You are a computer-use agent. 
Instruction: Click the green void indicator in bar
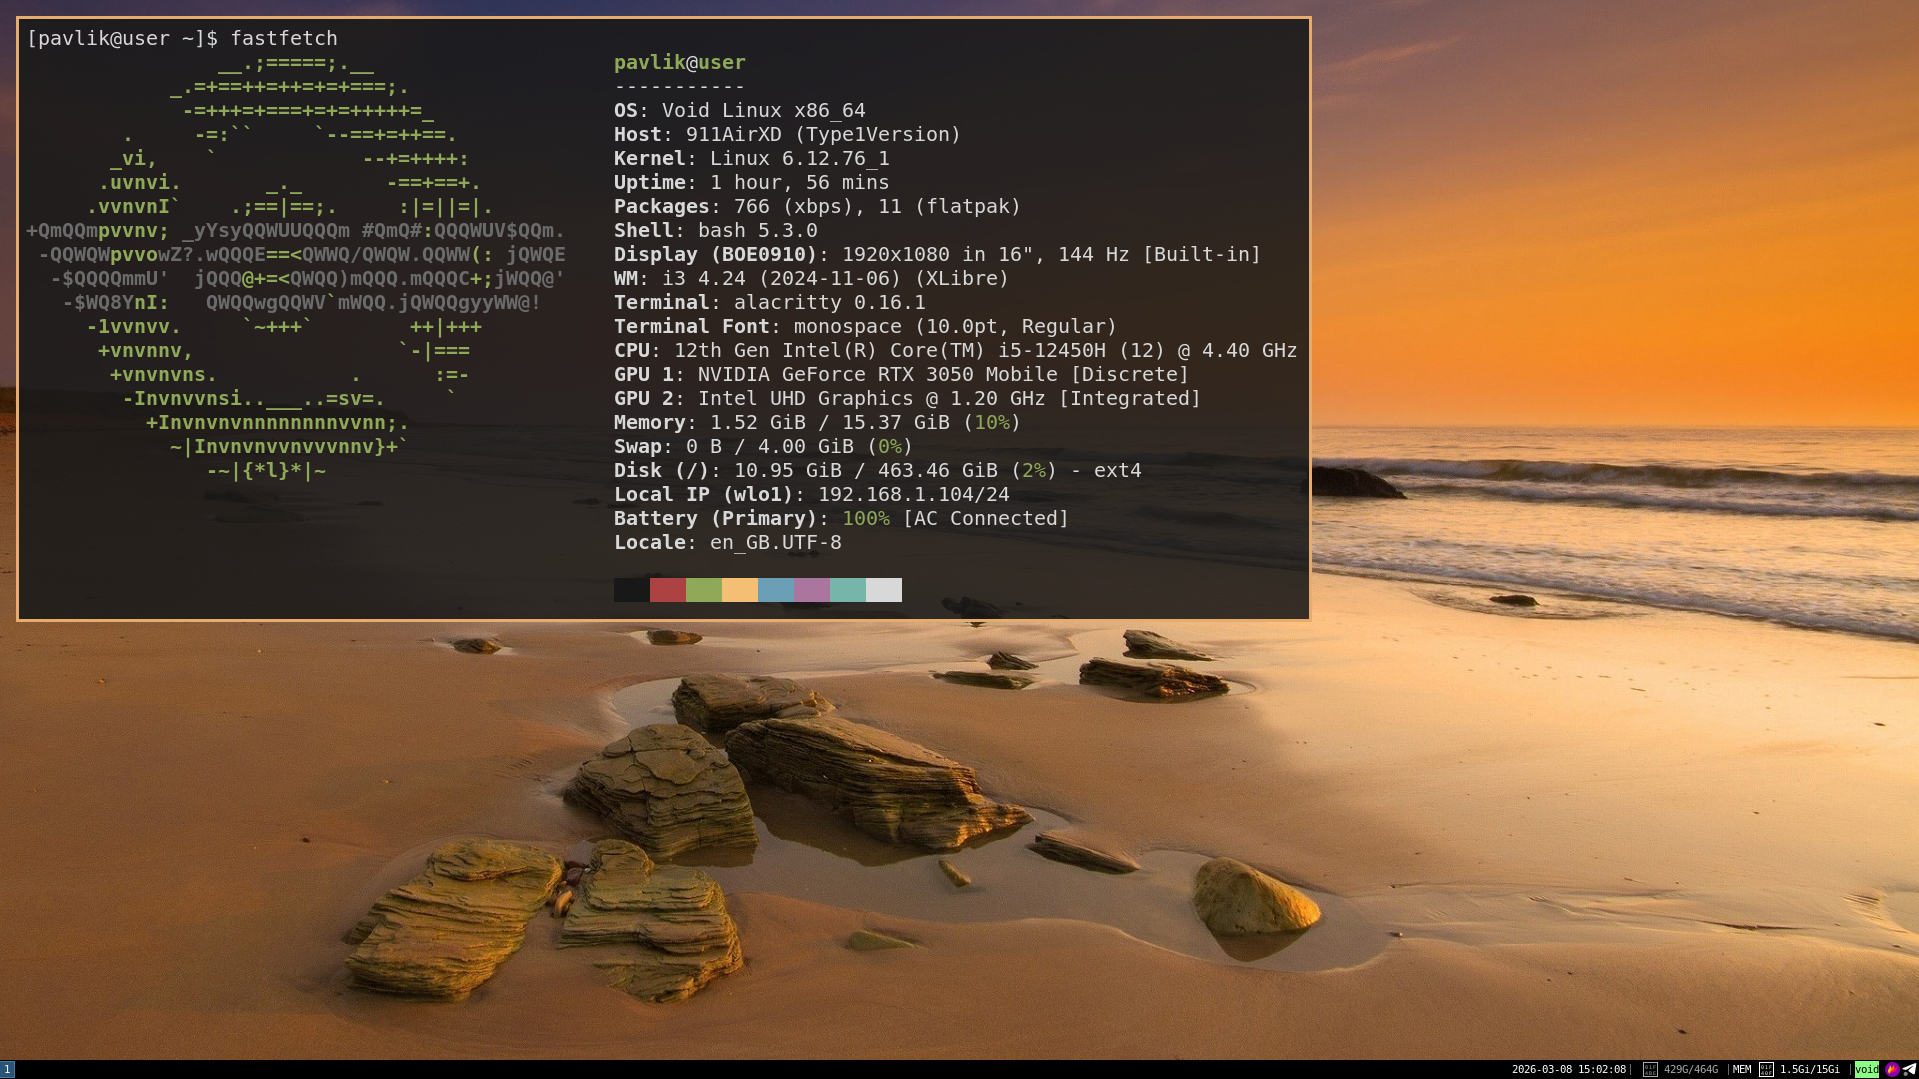click(x=1866, y=1069)
